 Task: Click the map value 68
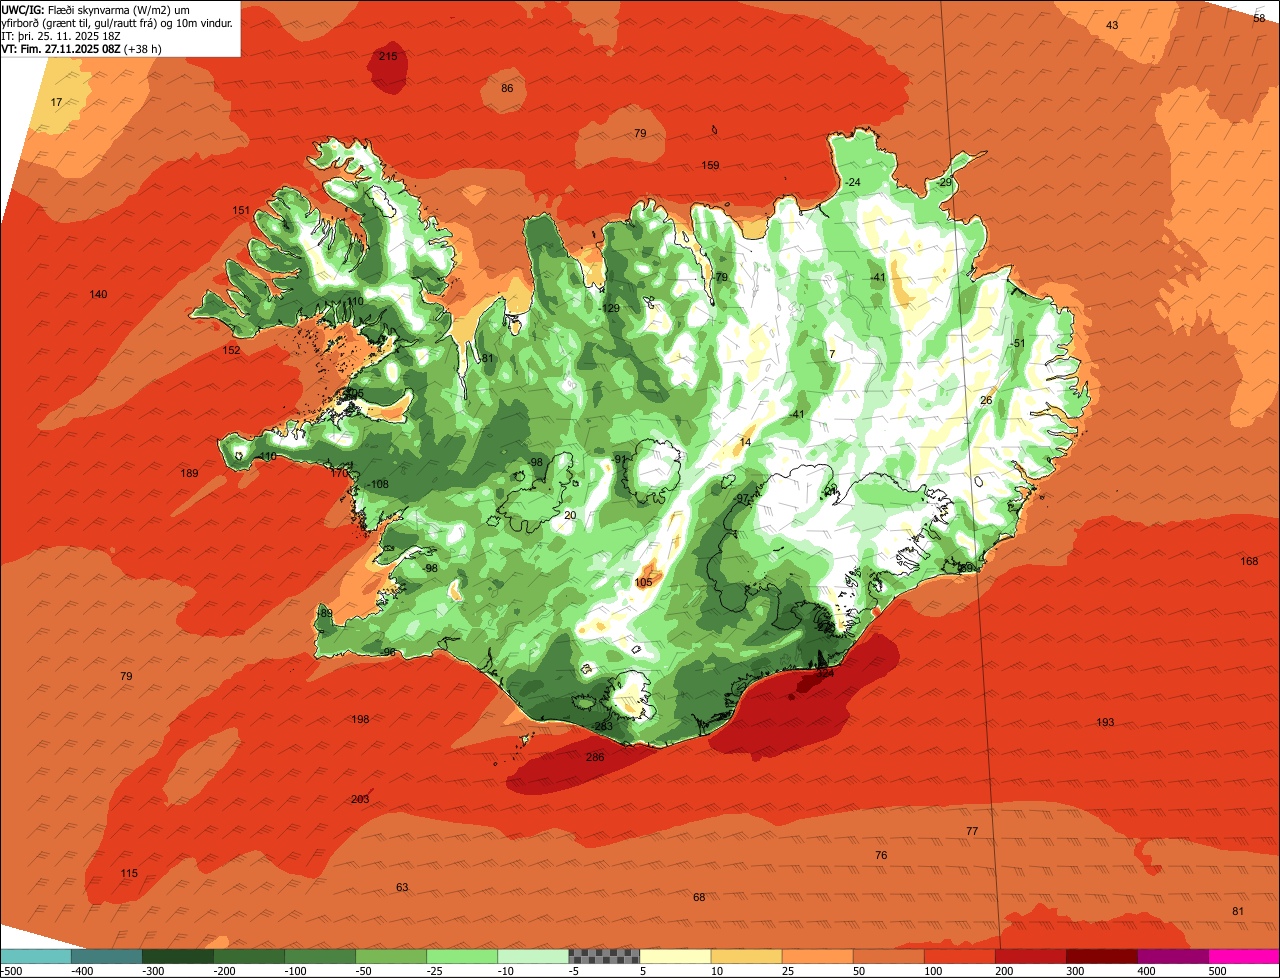tap(699, 897)
